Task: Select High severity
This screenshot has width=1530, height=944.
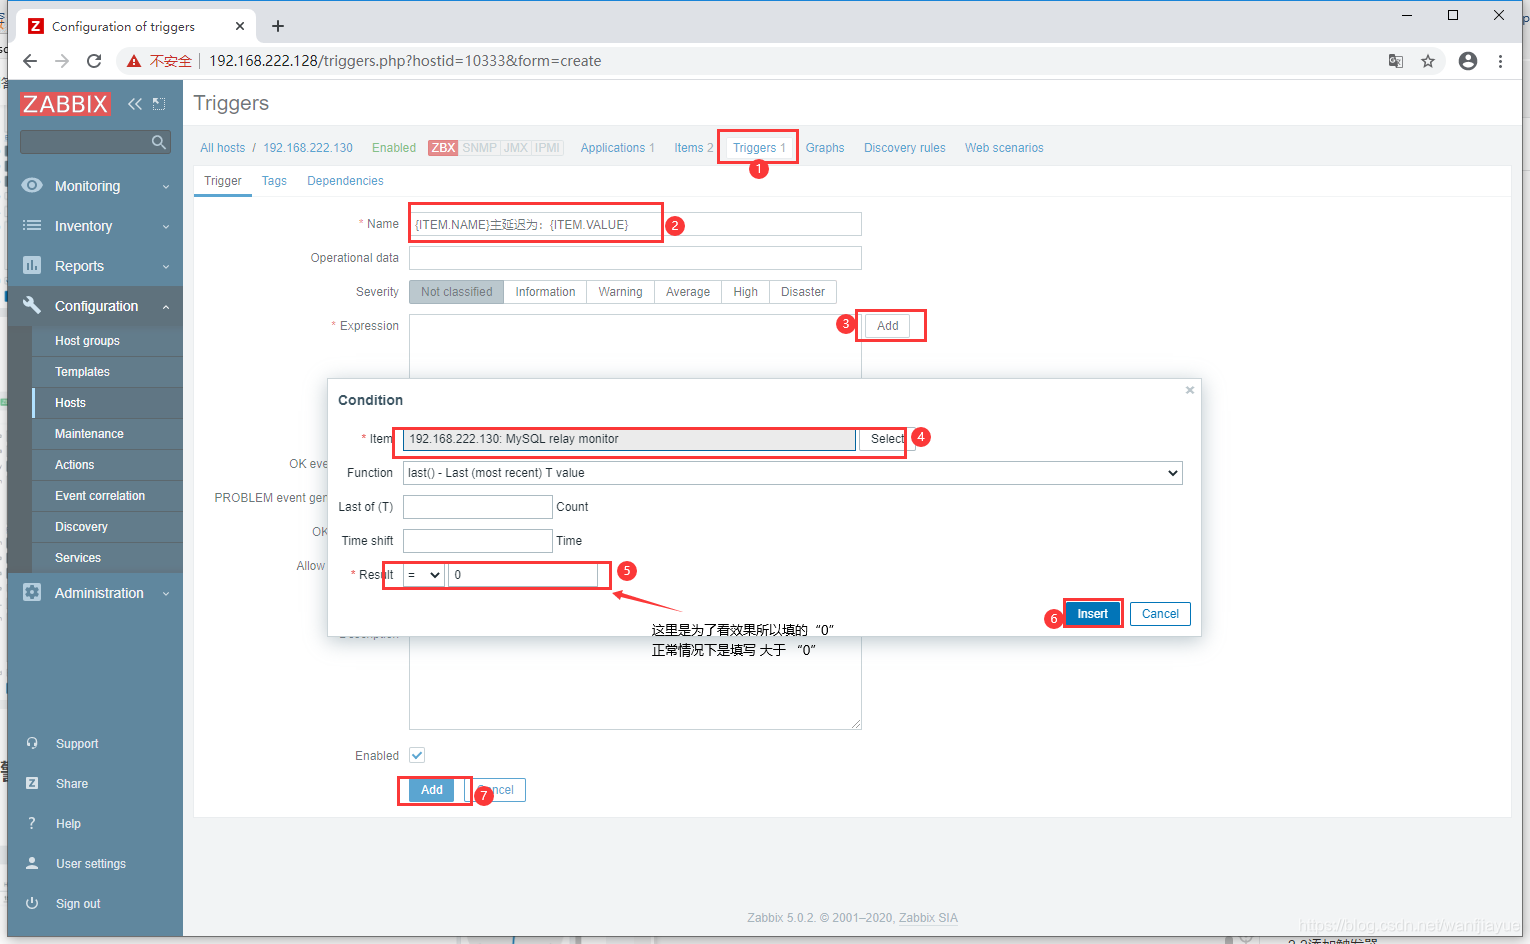Action: [x=745, y=292]
